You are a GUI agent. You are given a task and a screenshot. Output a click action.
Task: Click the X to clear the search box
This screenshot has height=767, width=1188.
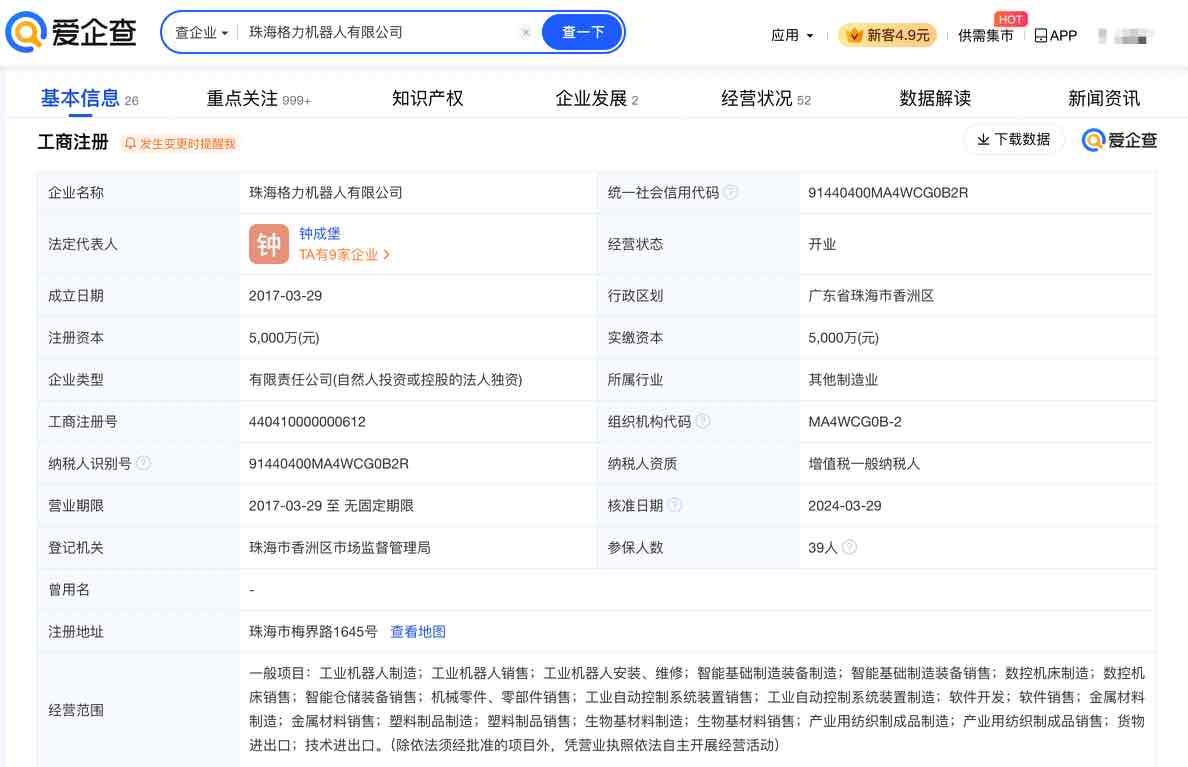point(526,32)
